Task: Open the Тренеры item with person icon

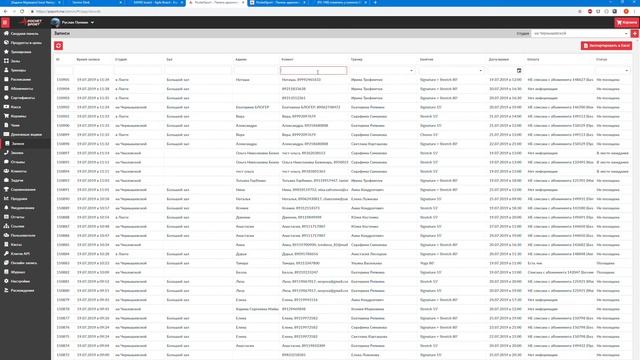Action: [25, 70]
